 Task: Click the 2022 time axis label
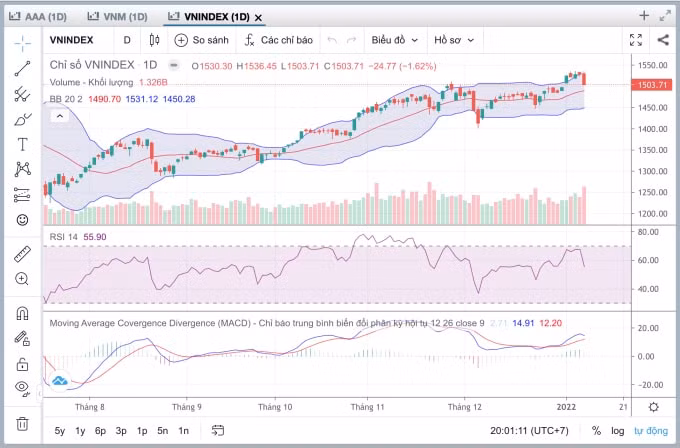[x=566, y=407]
